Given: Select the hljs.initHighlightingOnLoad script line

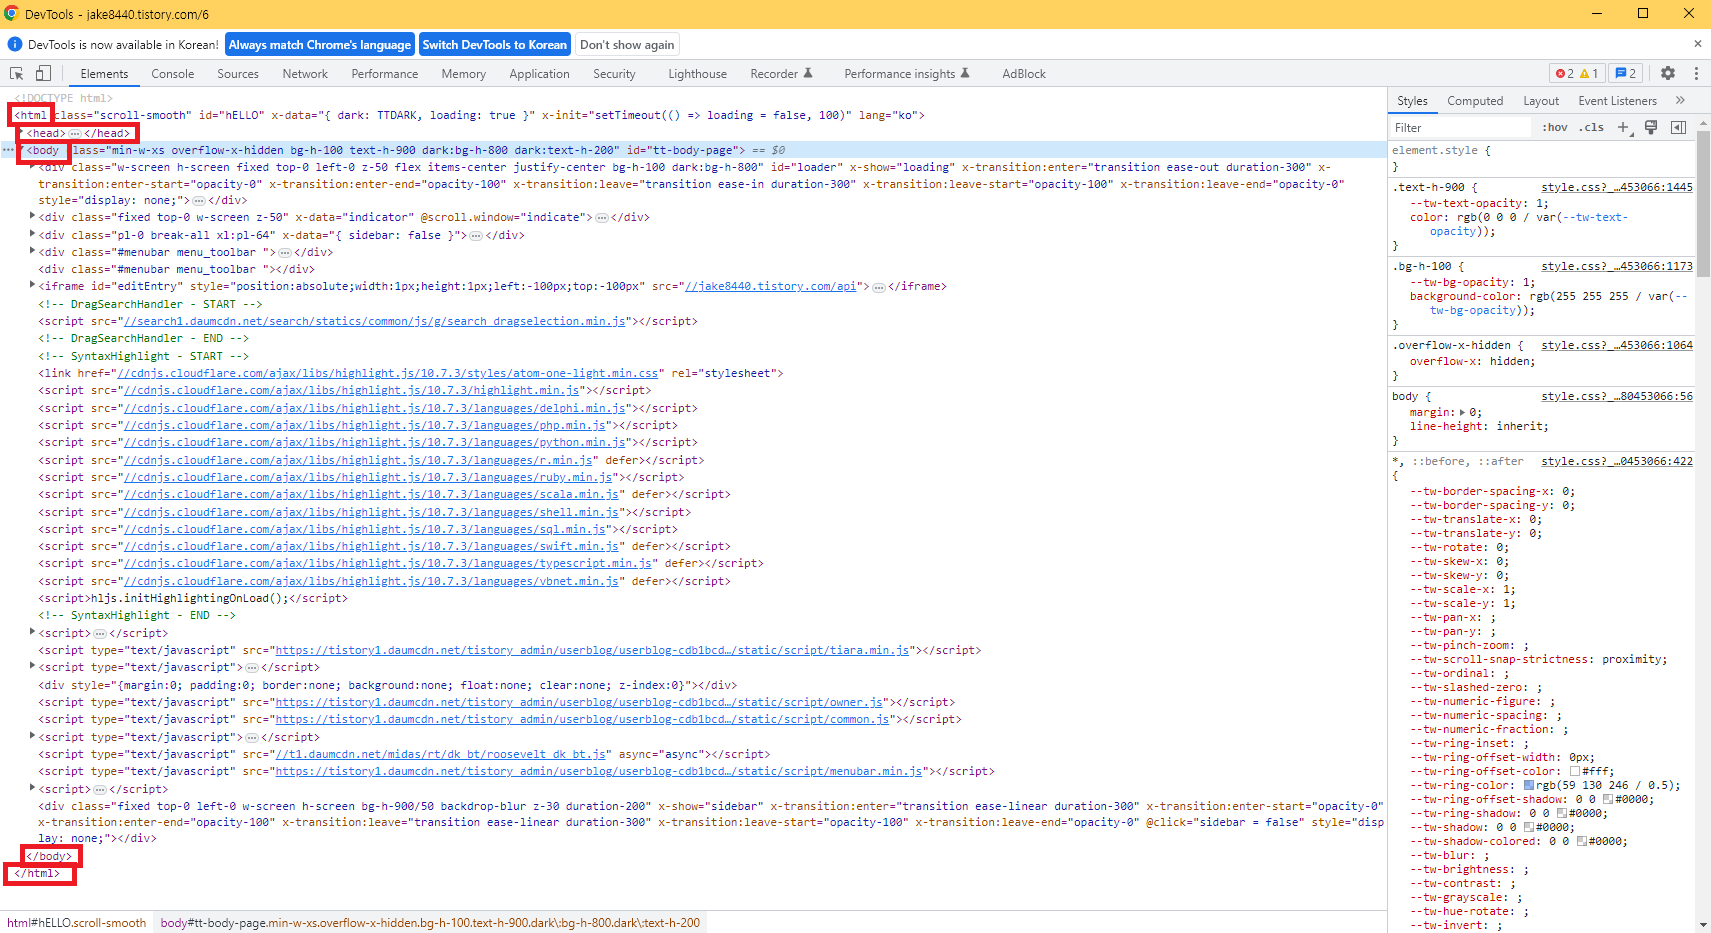Looking at the screenshot, I should (x=193, y=598).
